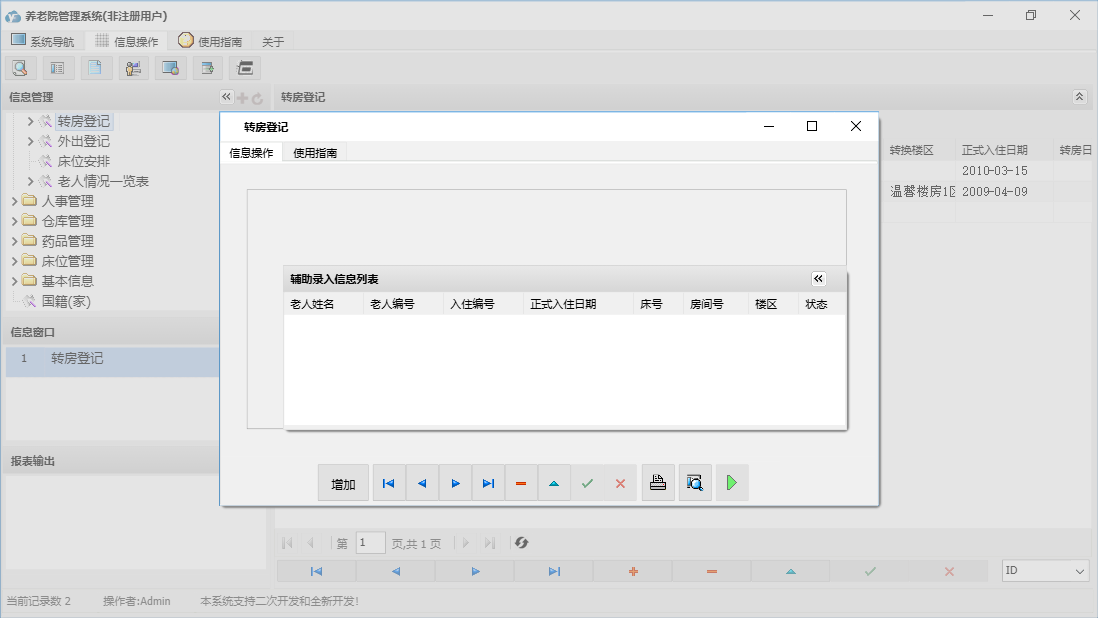This screenshot has width=1098, height=618.
Task: Collapse the 信息管理 side panel
Action: (225, 97)
